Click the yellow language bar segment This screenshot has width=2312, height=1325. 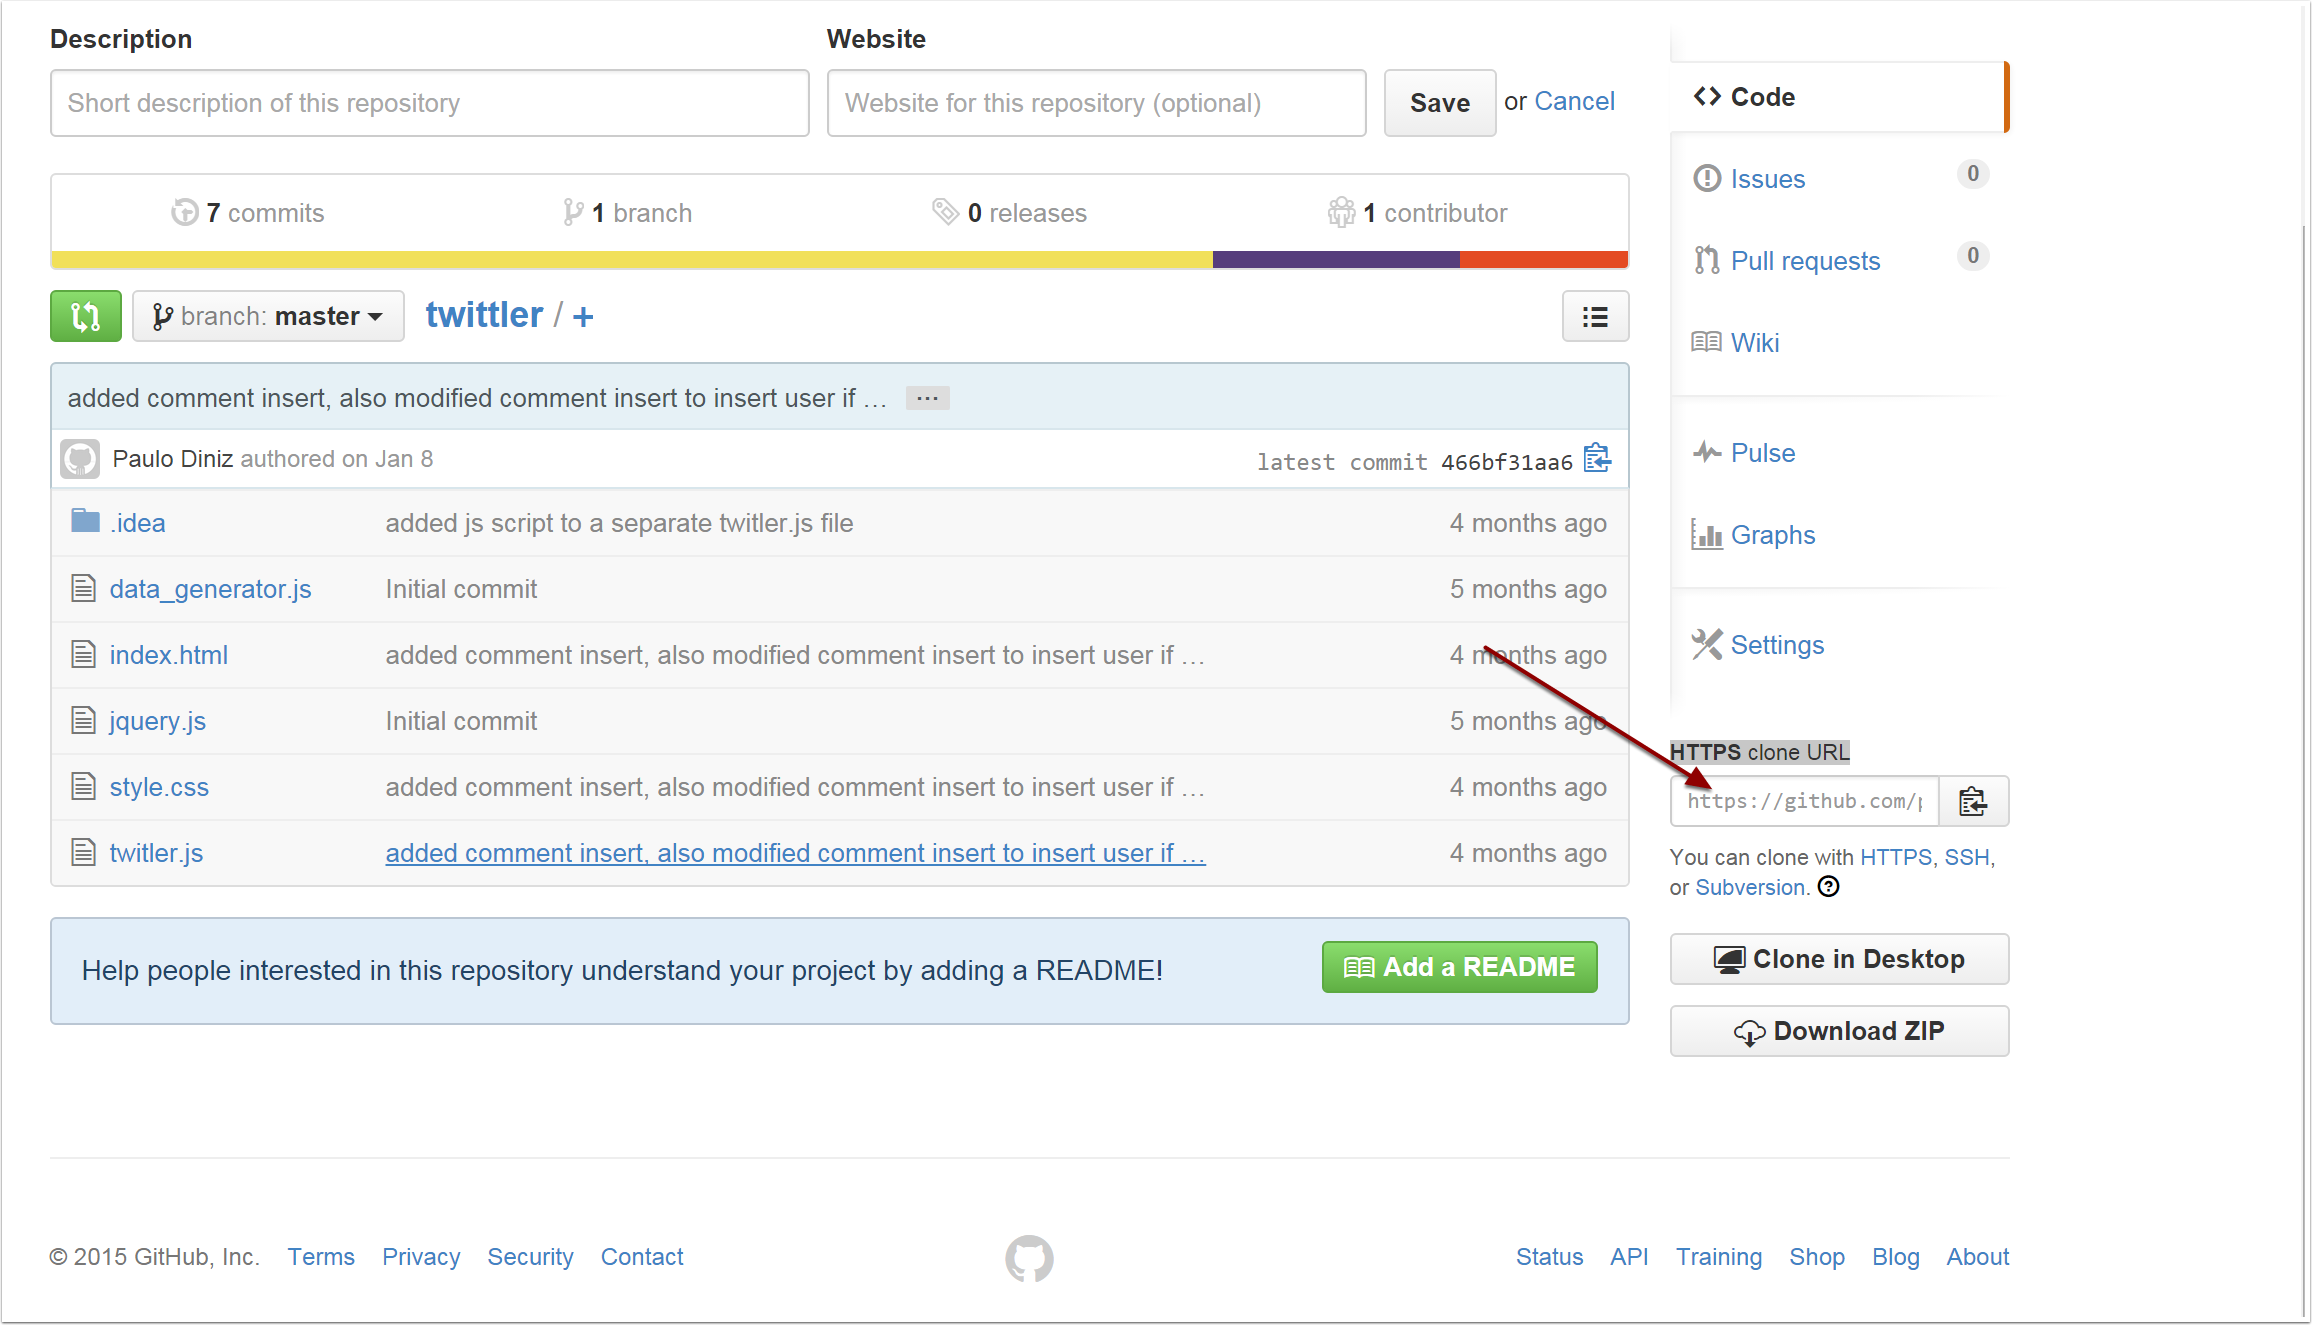click(x=632, y=260)
